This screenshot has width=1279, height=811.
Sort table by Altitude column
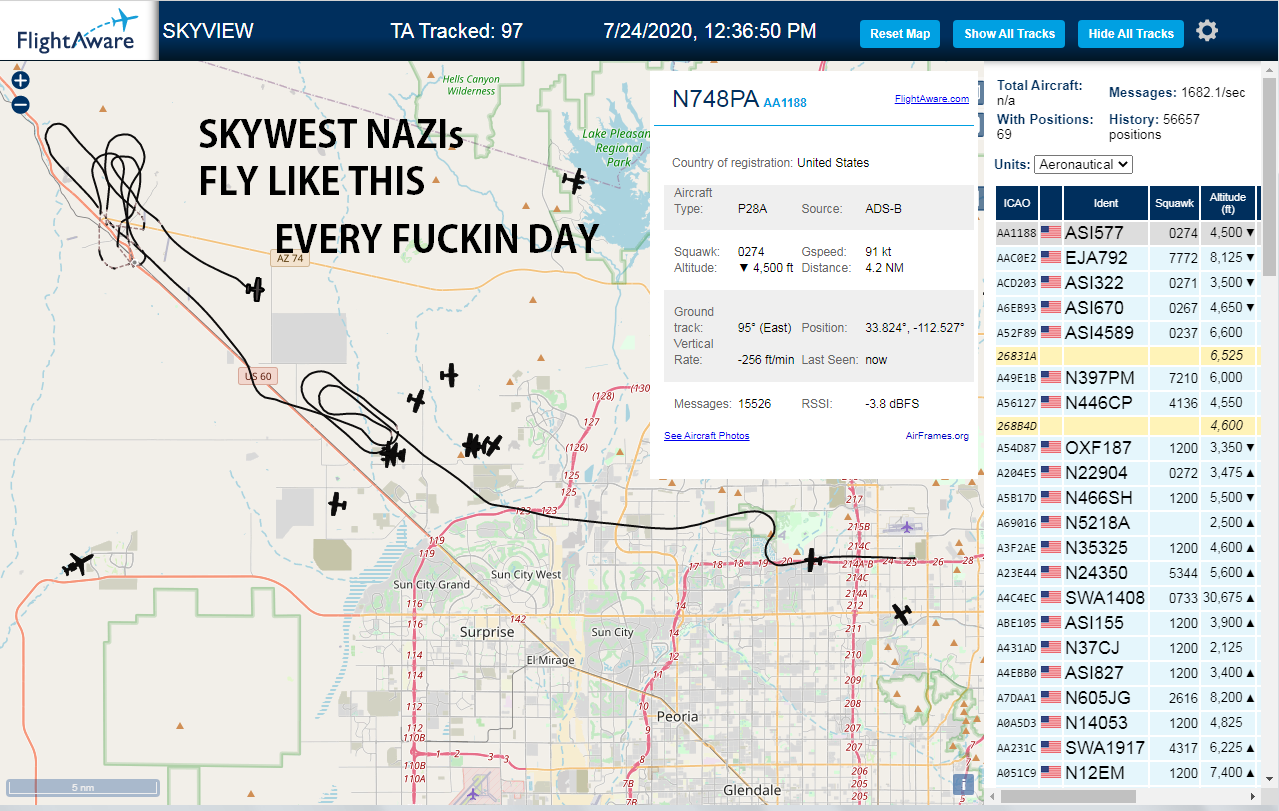pyautogui.click(x=1227, y=203)
